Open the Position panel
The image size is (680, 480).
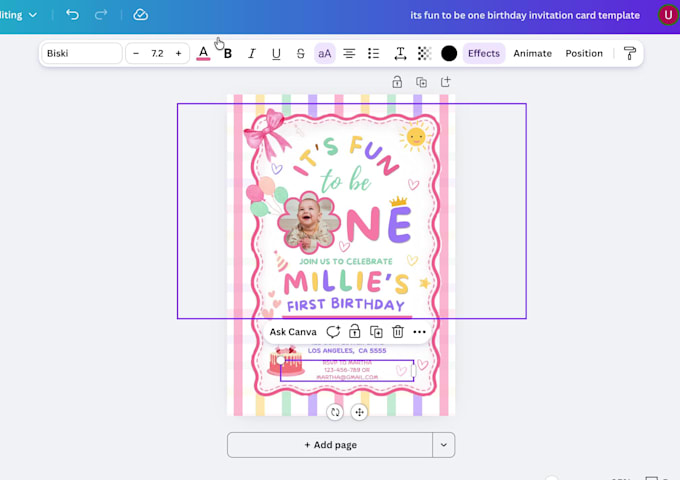point(584,53)
